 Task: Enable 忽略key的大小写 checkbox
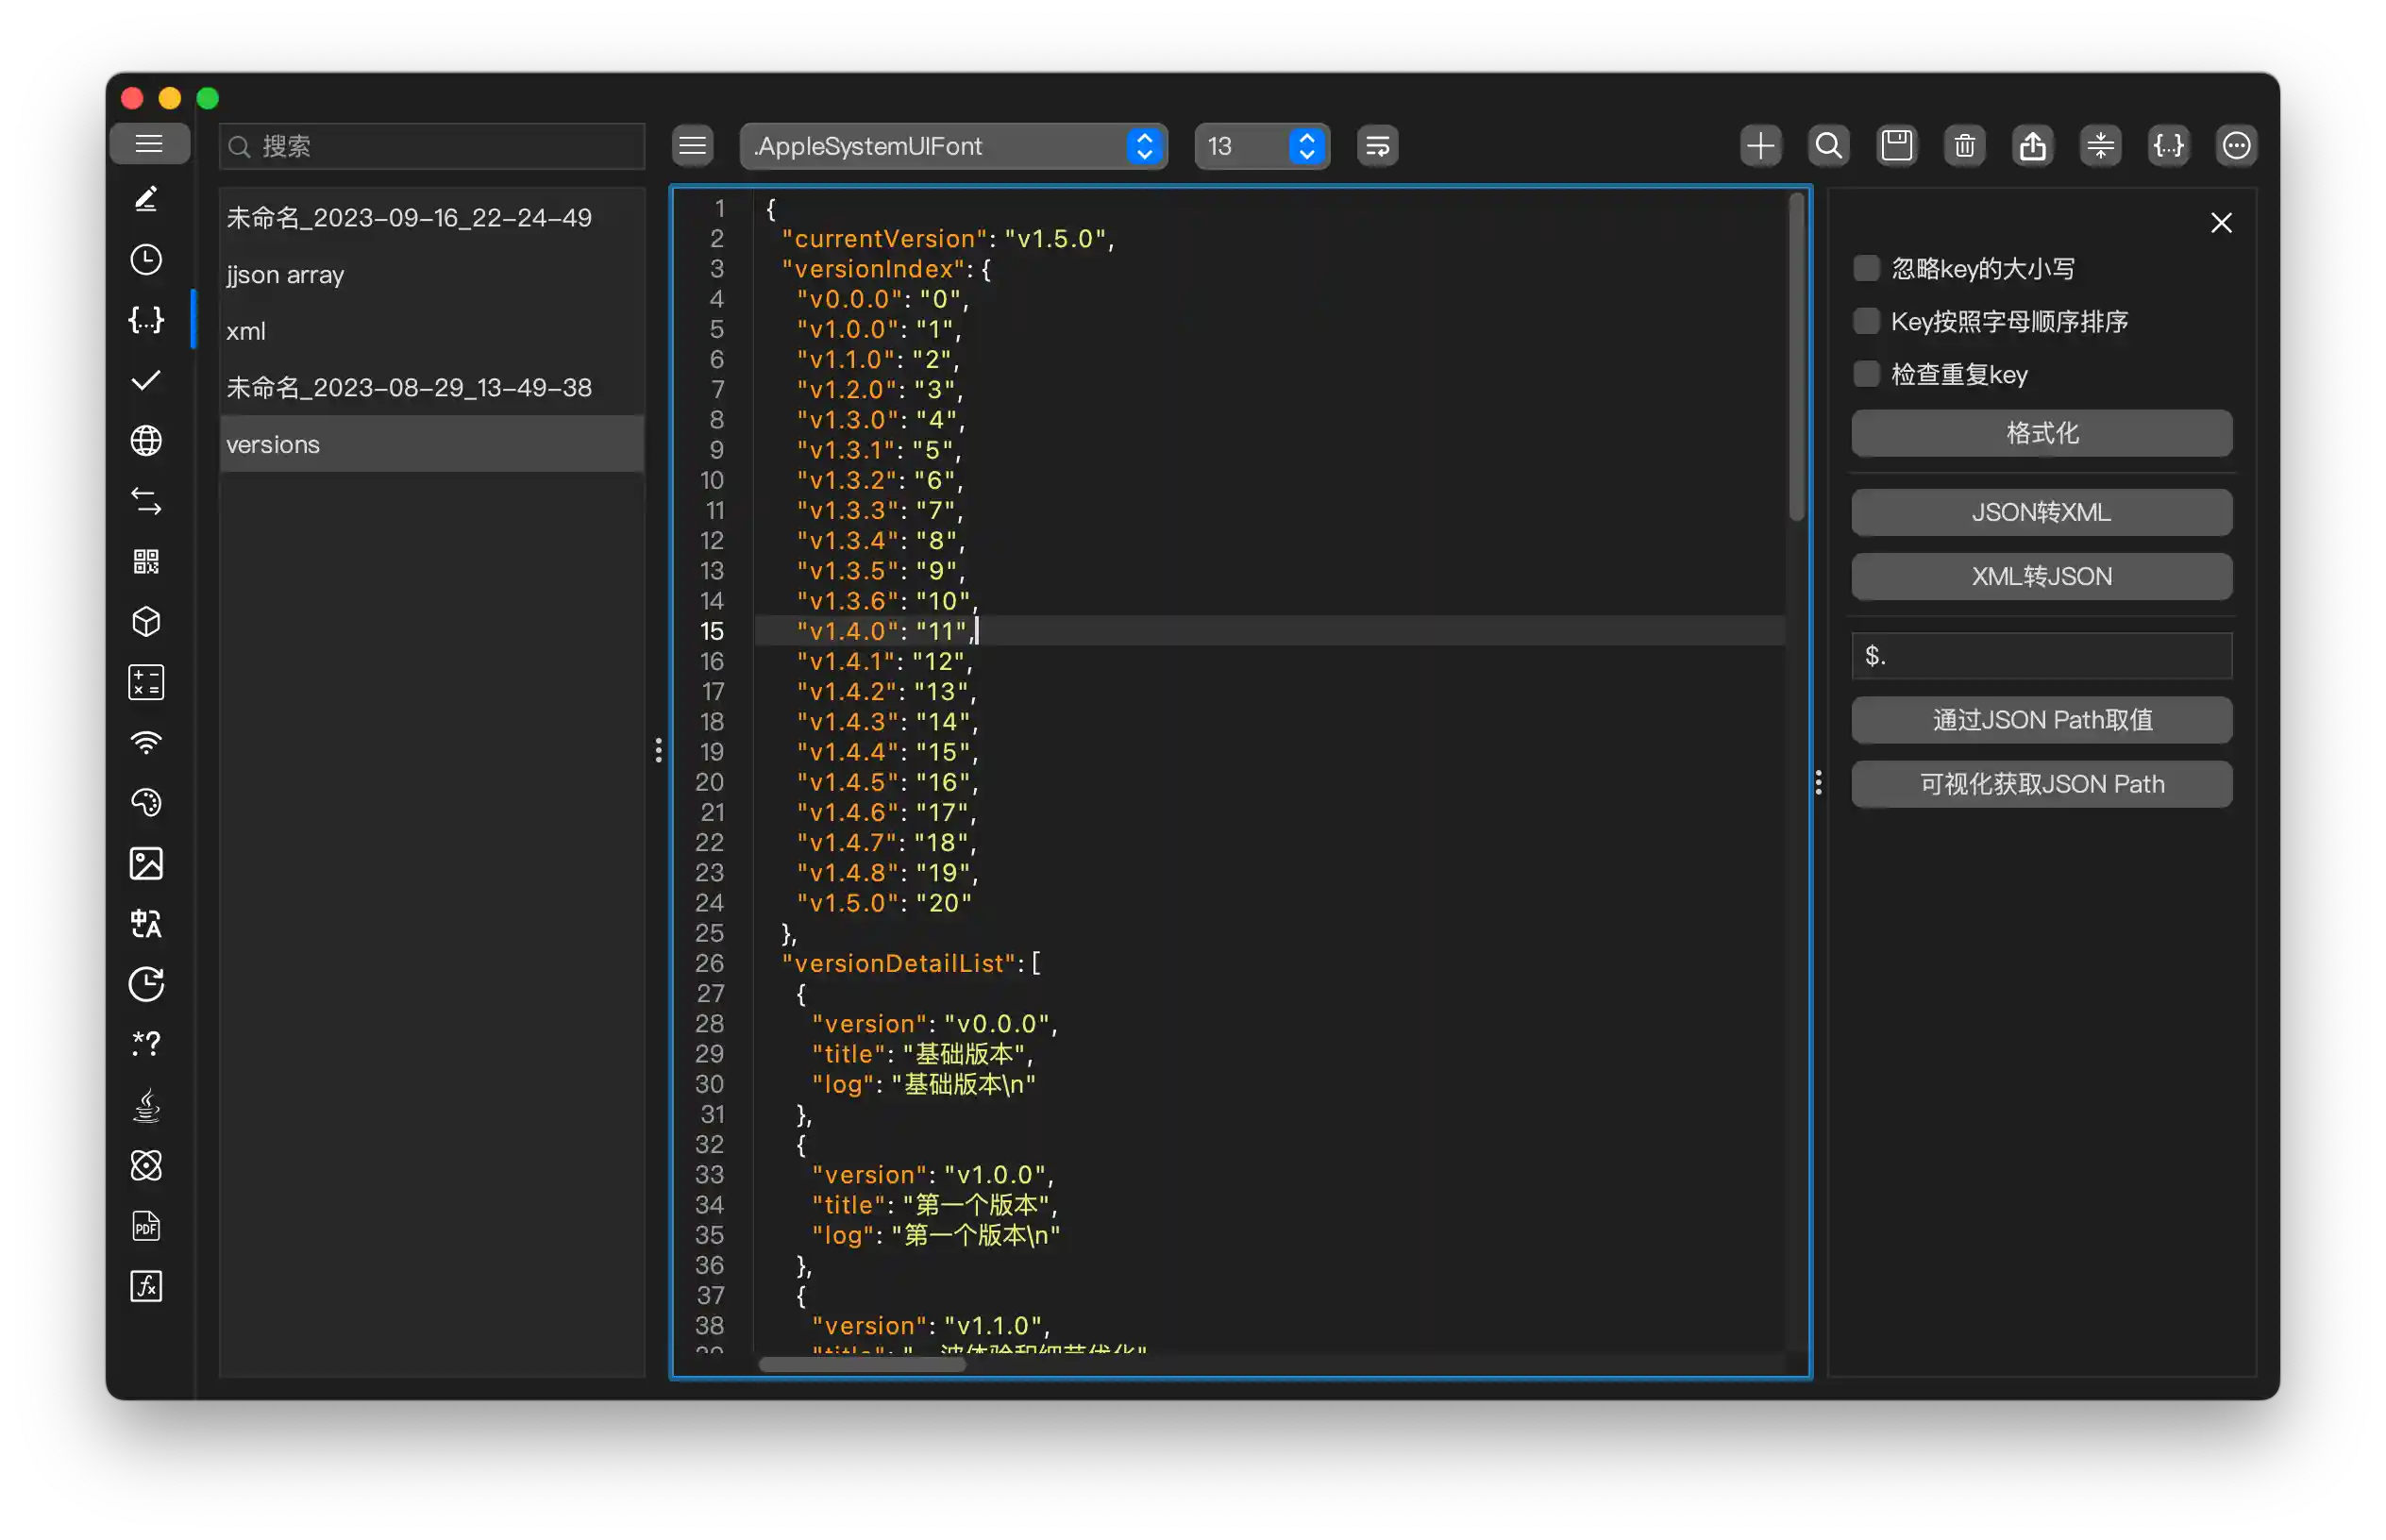[1866, 268]
